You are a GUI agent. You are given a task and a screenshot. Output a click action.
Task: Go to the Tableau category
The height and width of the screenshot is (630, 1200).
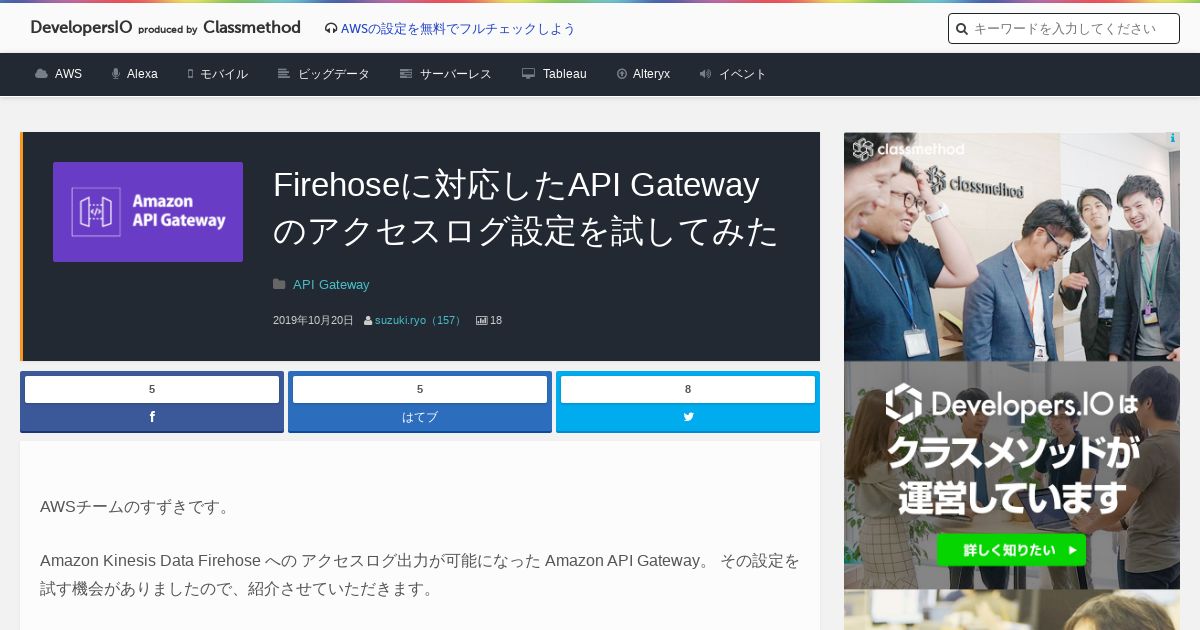554,74
